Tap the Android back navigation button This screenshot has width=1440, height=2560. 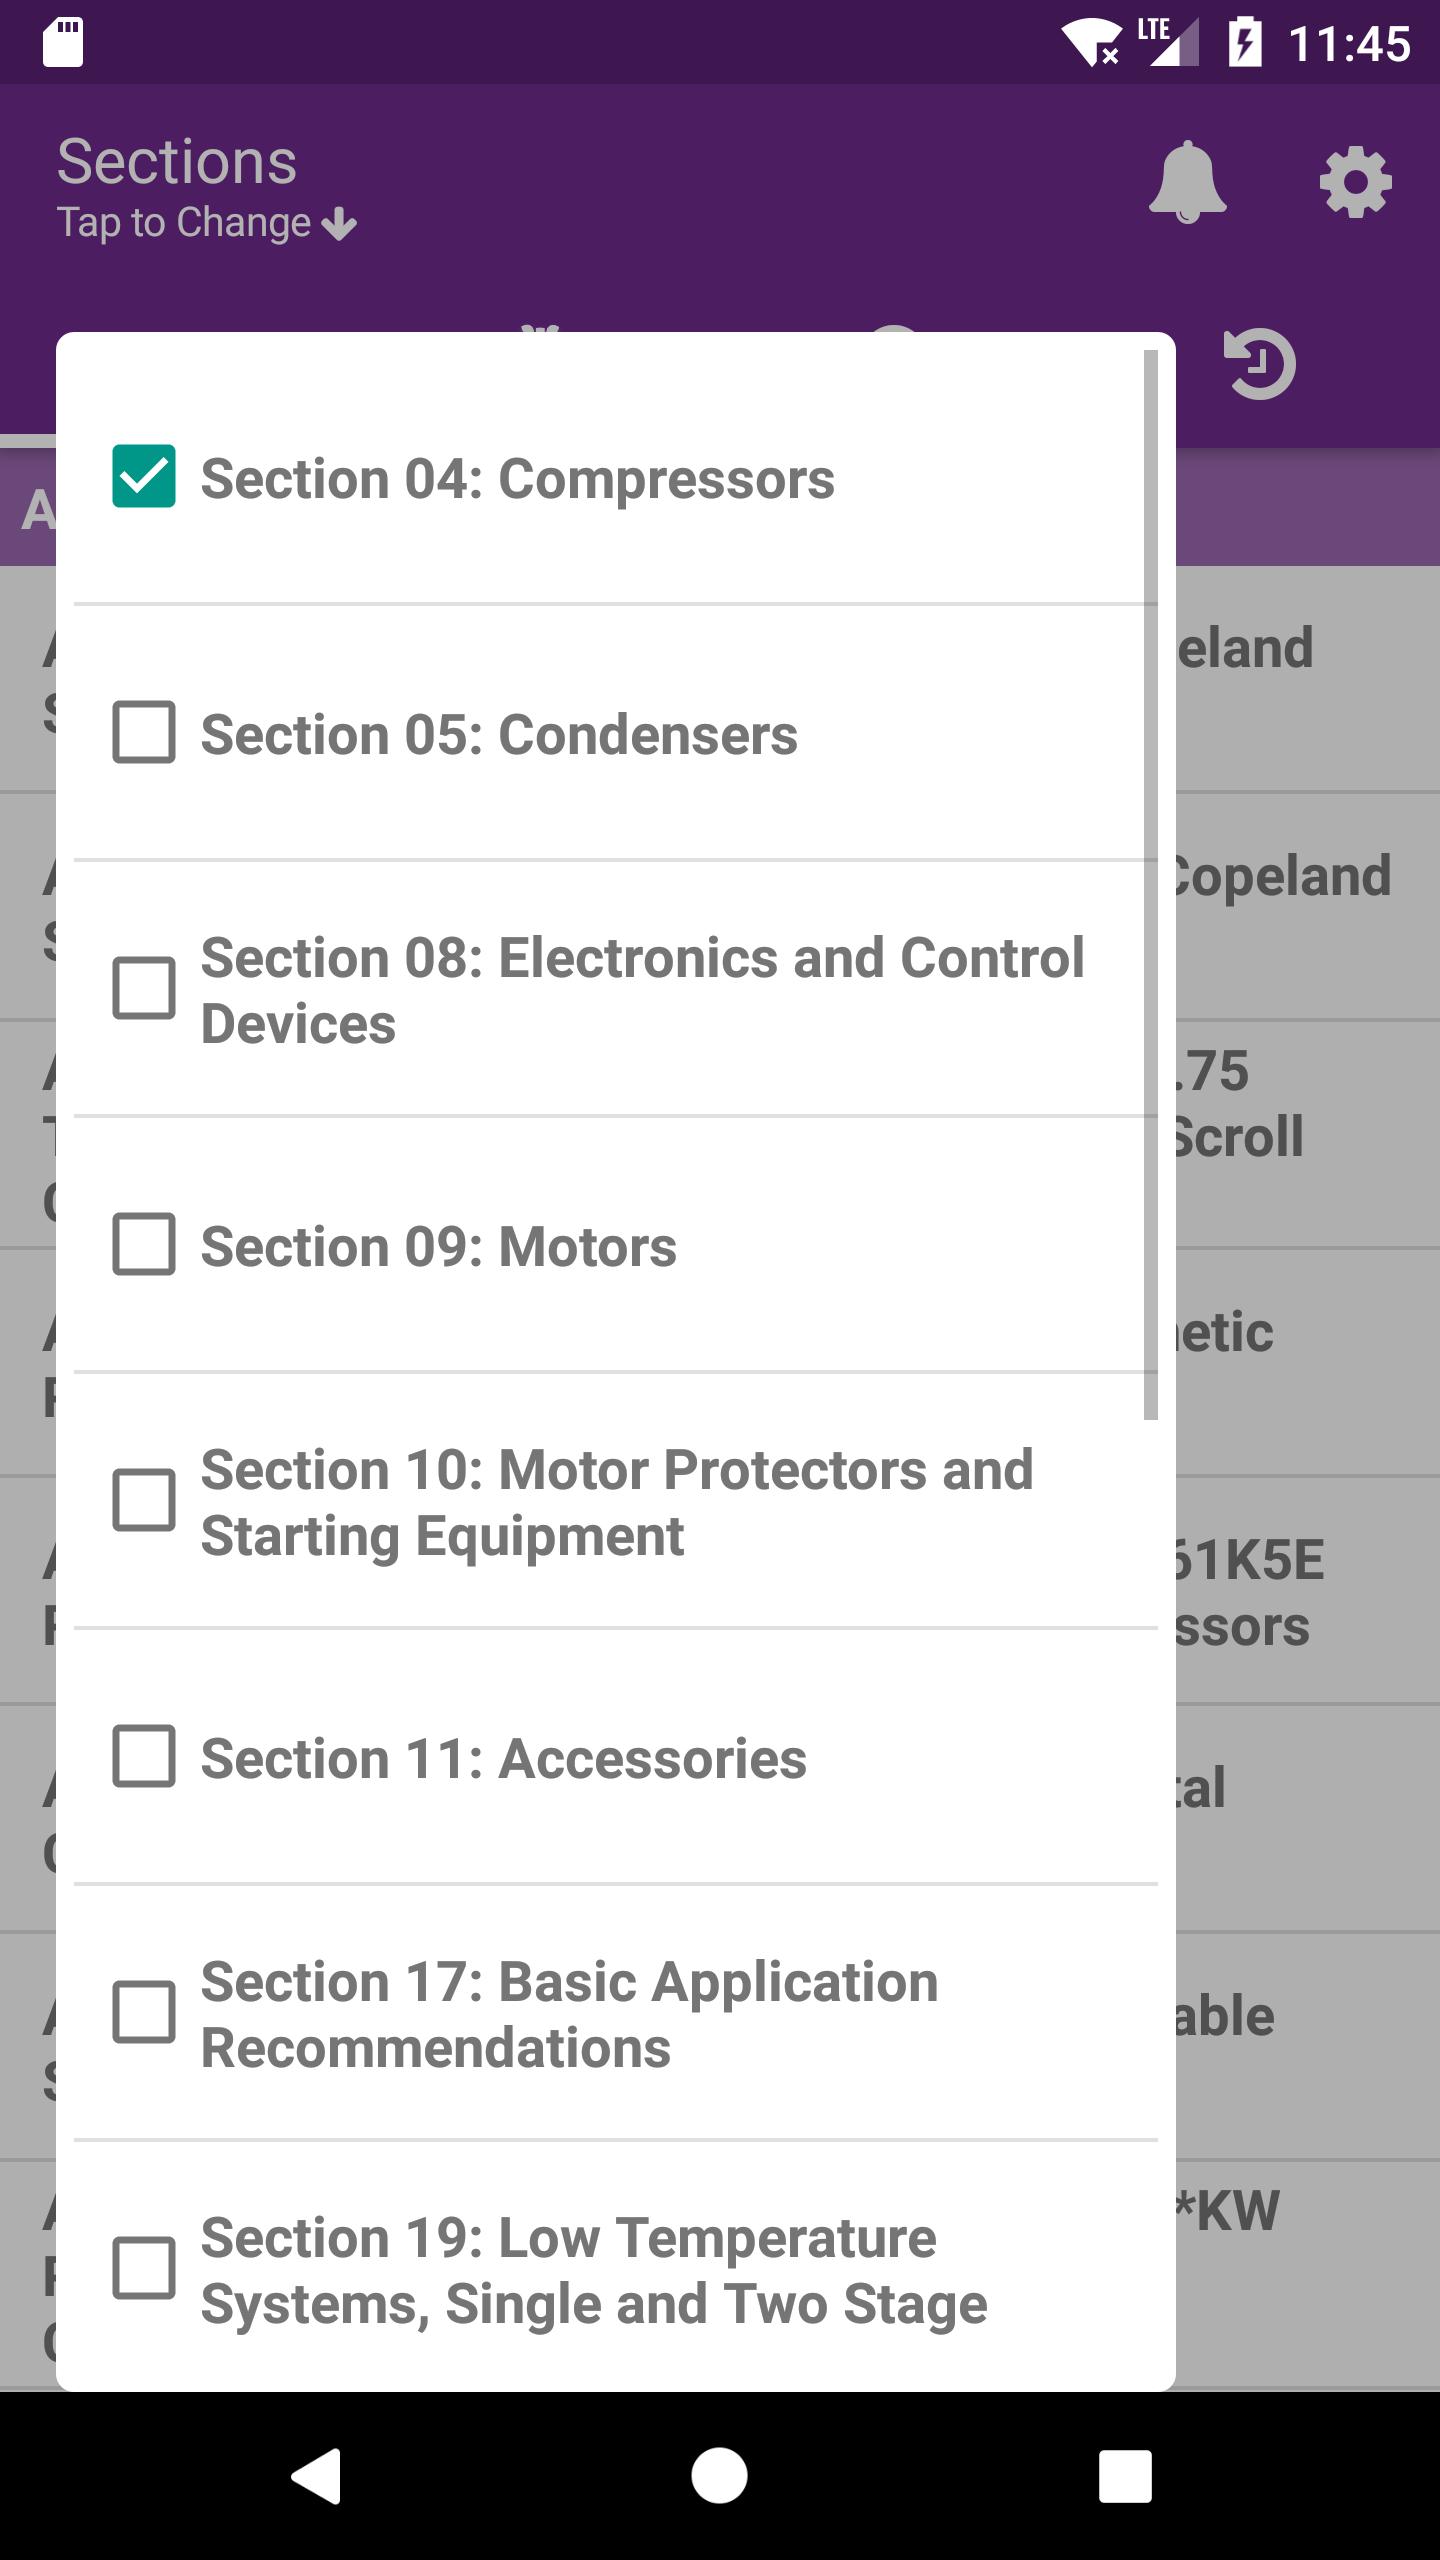click(x=317, y=2475)
